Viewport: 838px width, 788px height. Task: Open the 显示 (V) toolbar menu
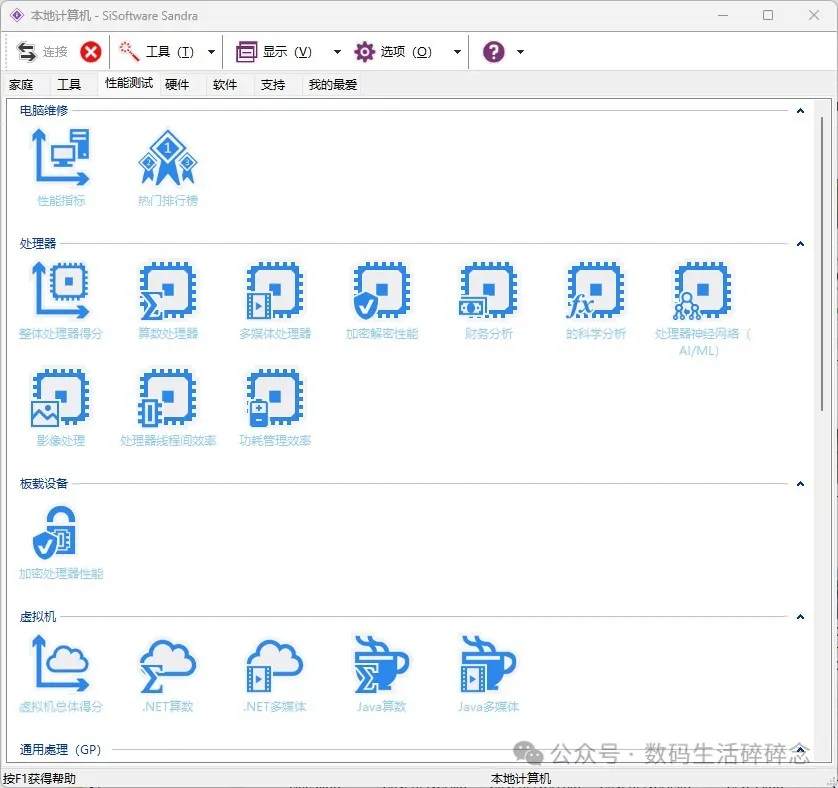[275, 52]
